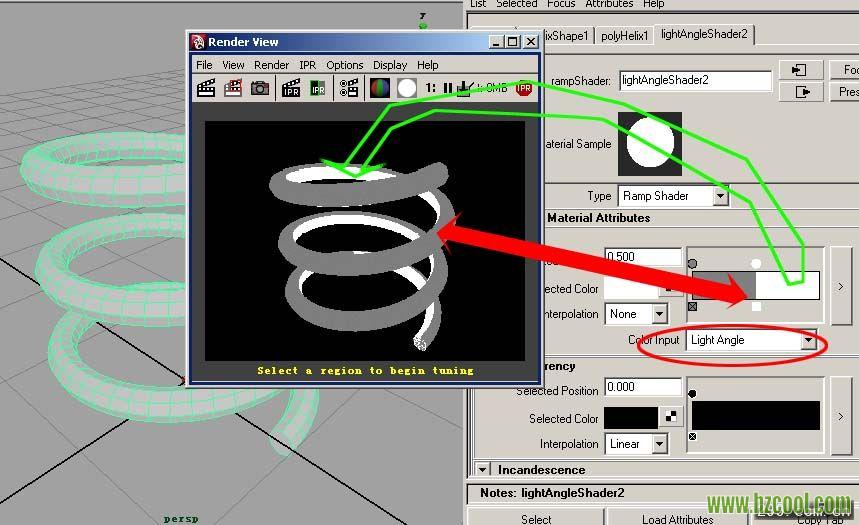The height and width of the screenshot is (525, 859).
Task: Switch to the polyHelix1 tab
Action: pyautogui.click(x=625, y=36)
